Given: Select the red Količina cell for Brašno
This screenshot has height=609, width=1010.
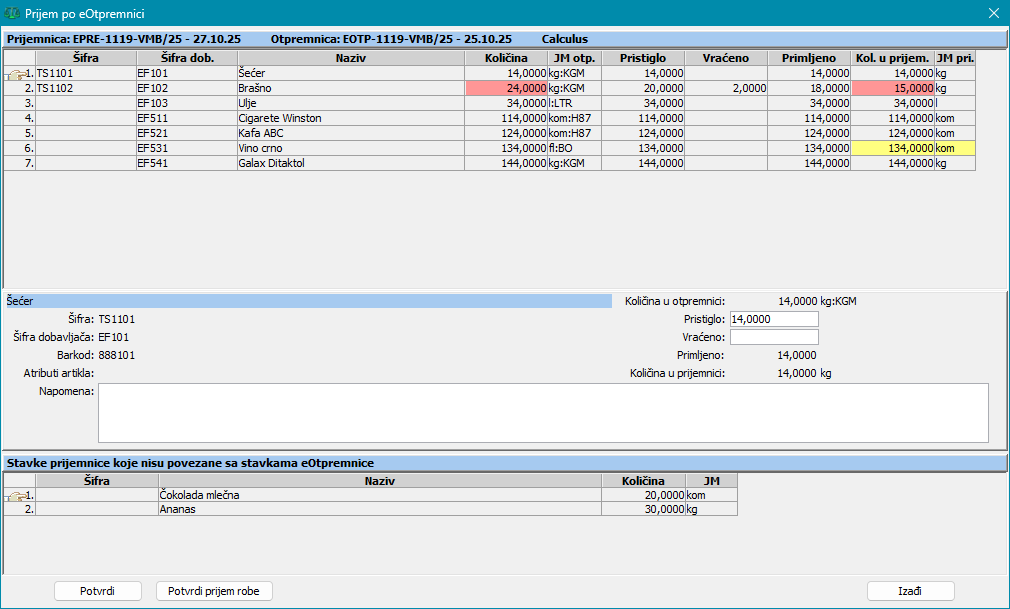Looking at the screenshot, I should coord(506,88).
